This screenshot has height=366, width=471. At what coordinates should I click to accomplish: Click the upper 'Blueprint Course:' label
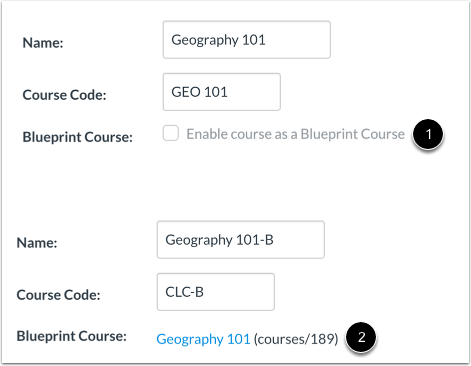(78, 137)
